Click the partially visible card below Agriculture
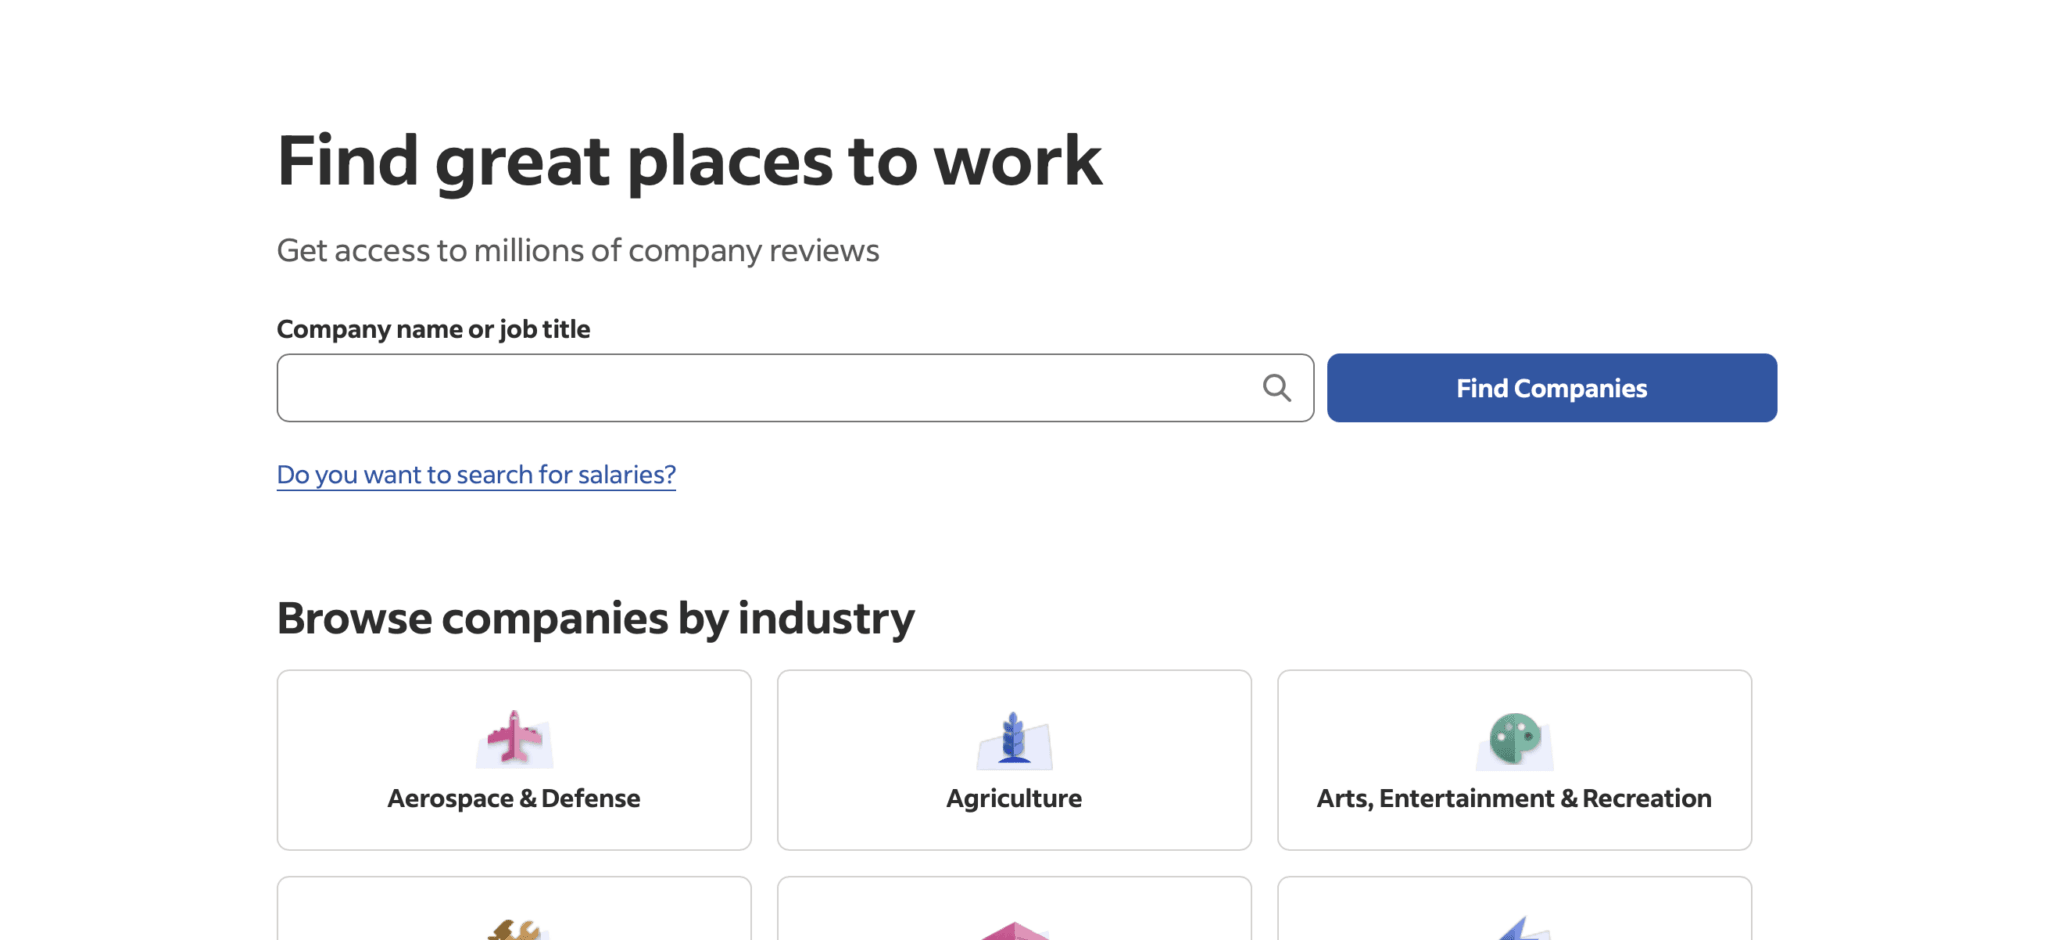The image size is (2048, 940). tap(1013, 910)
